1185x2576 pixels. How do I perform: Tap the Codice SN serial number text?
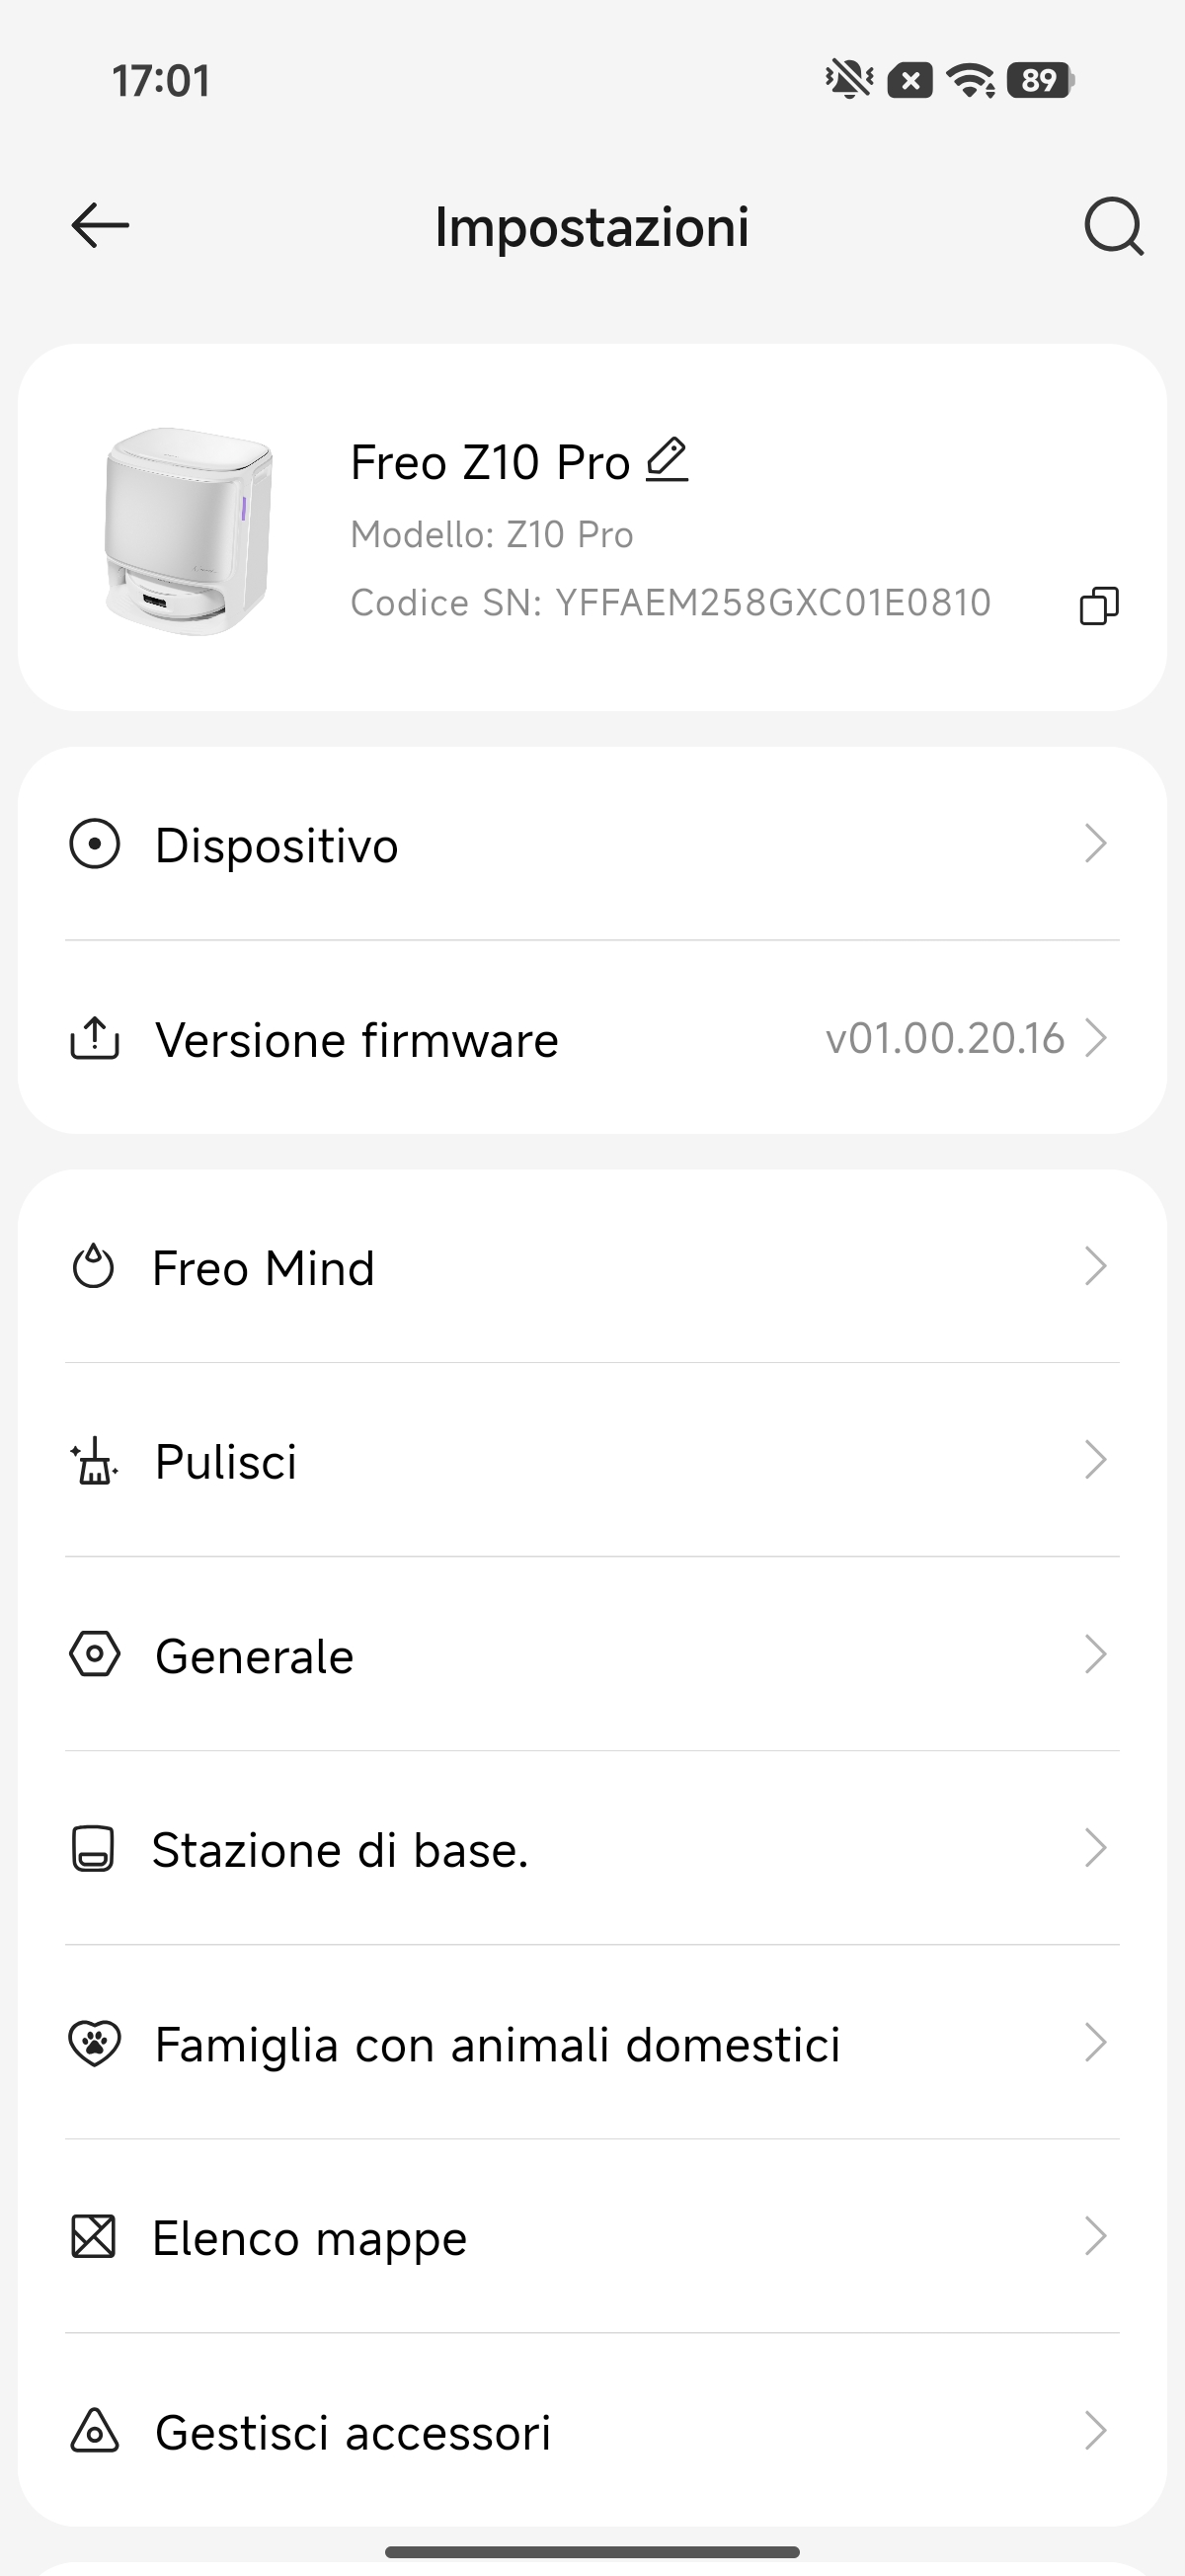click(x=670, y=603)
